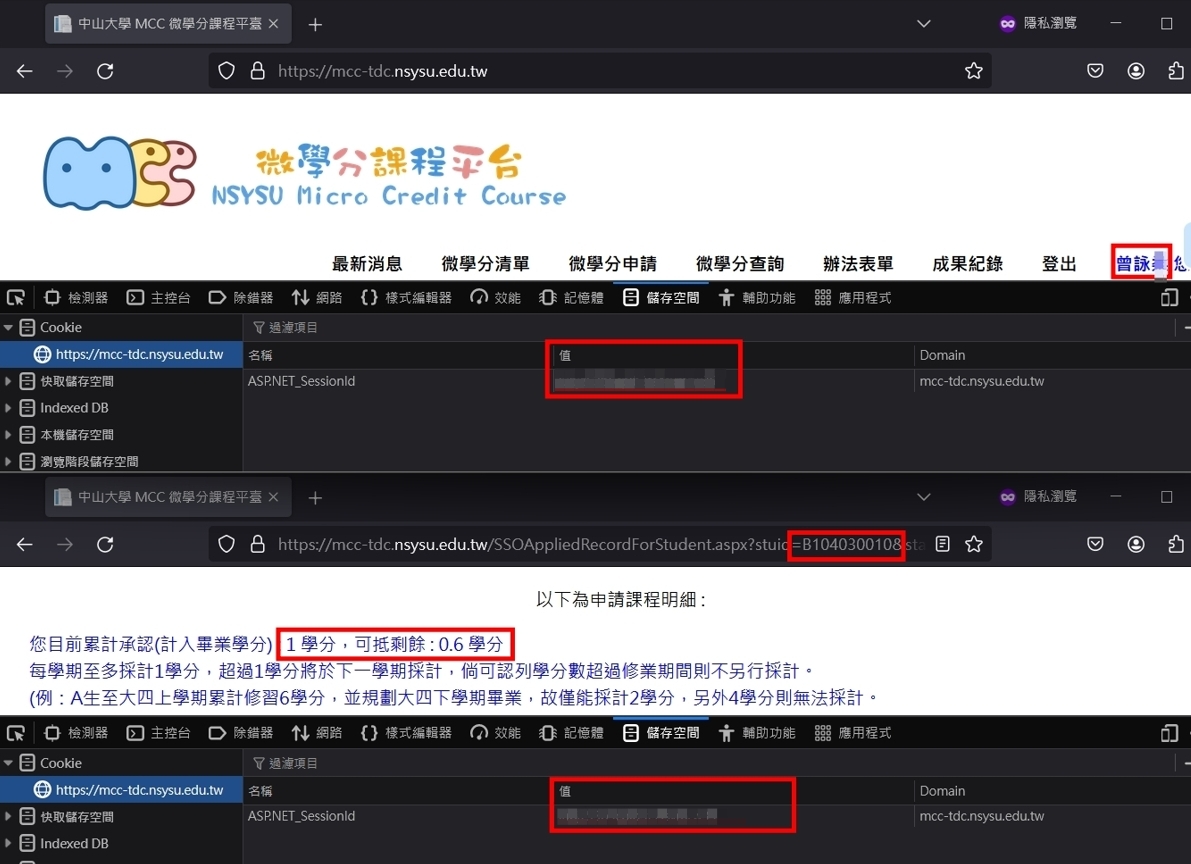
Task: Switch to 檢測器 tab in upper devtools
Action: click(x=76, y=297)
